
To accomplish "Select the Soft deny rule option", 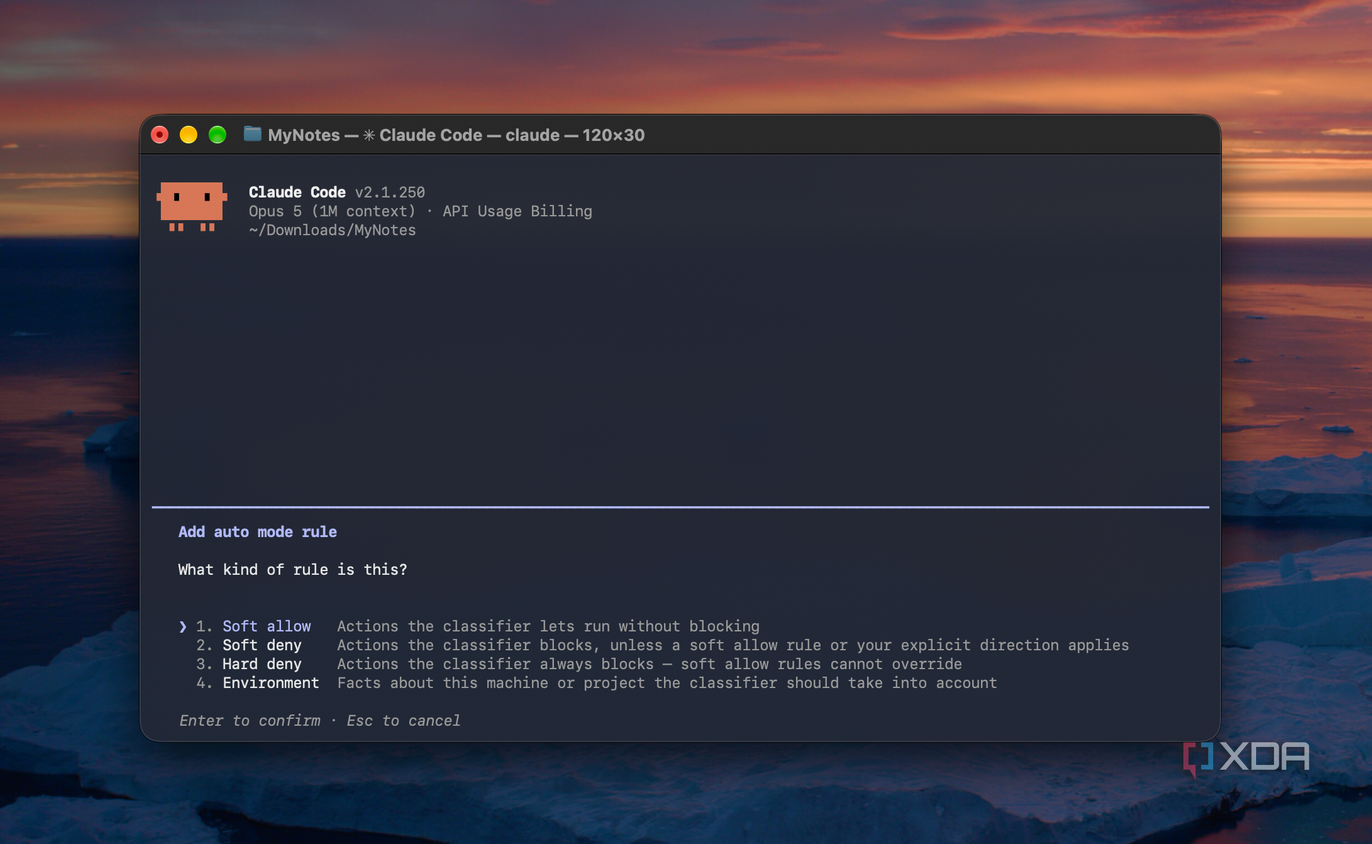I will (x=262, y=646).
